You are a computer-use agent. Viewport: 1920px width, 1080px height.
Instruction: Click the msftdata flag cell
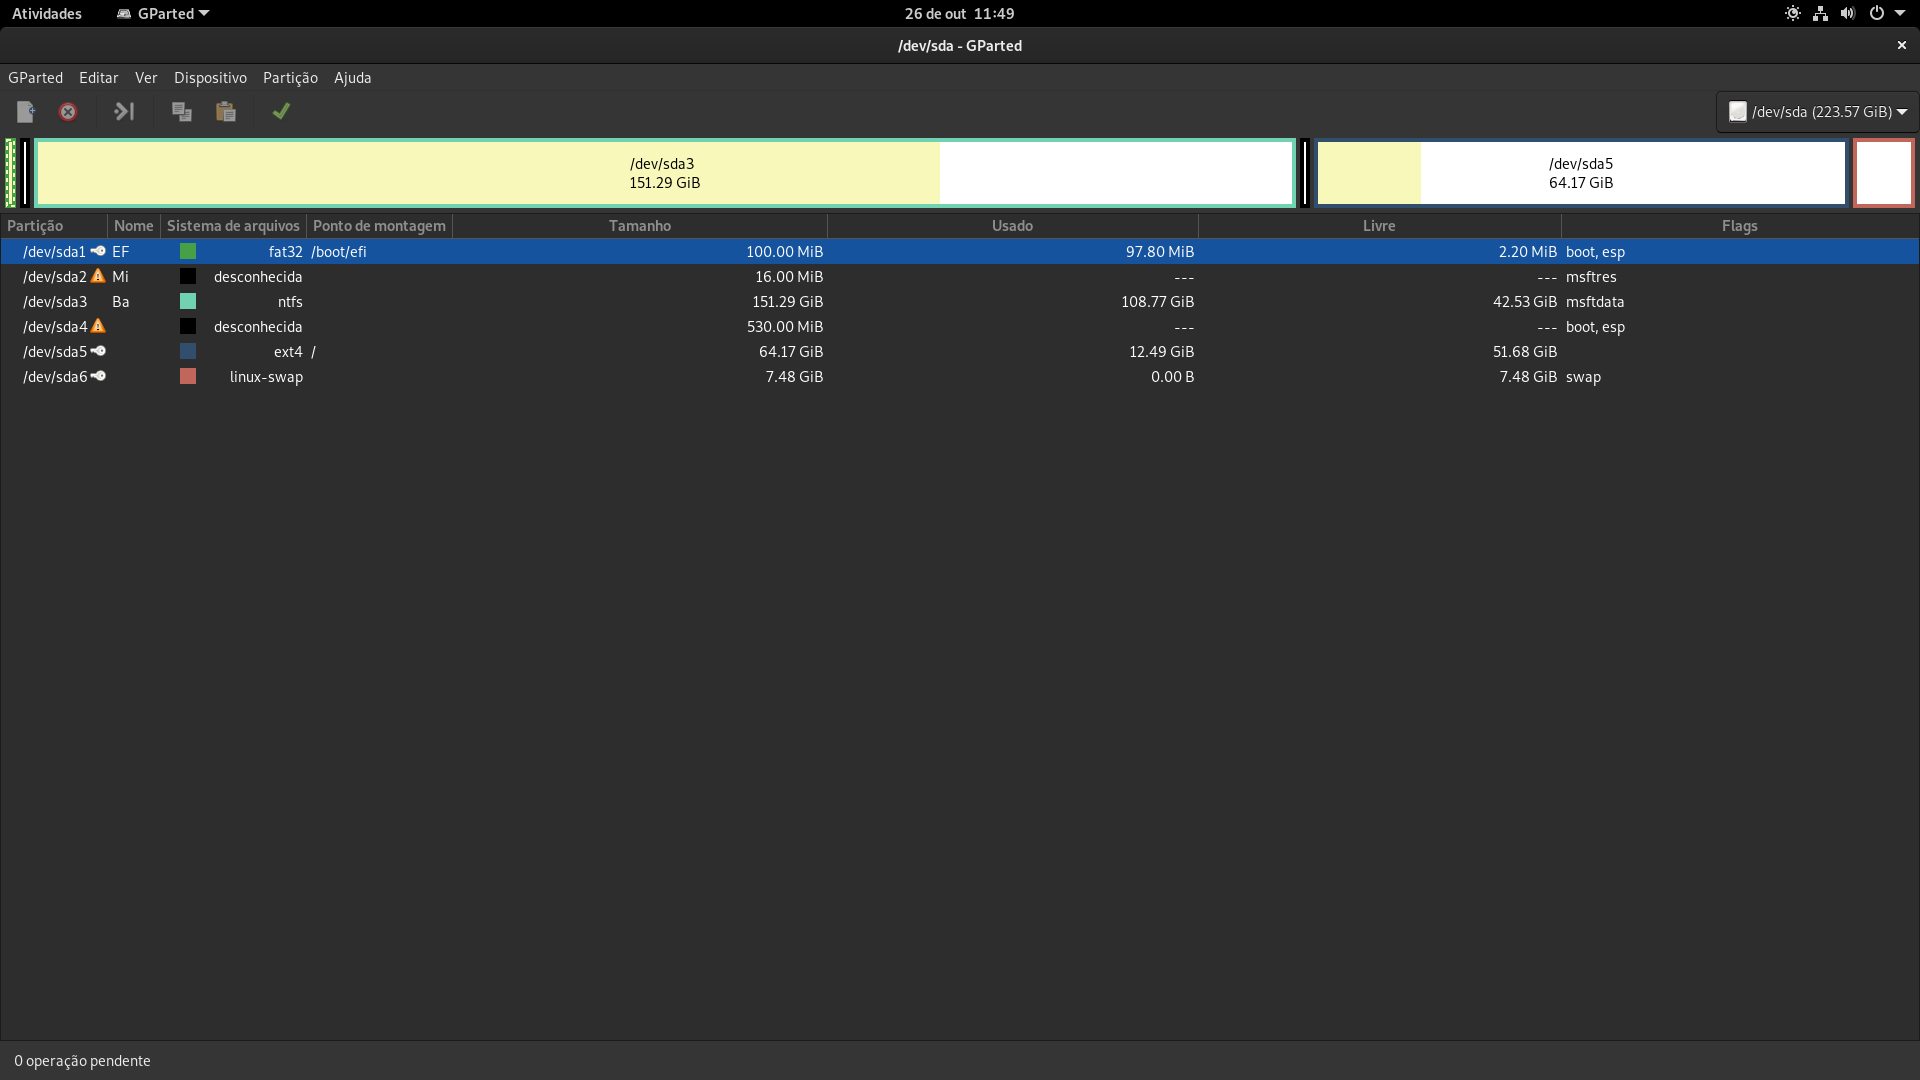tap(1595, 302)
